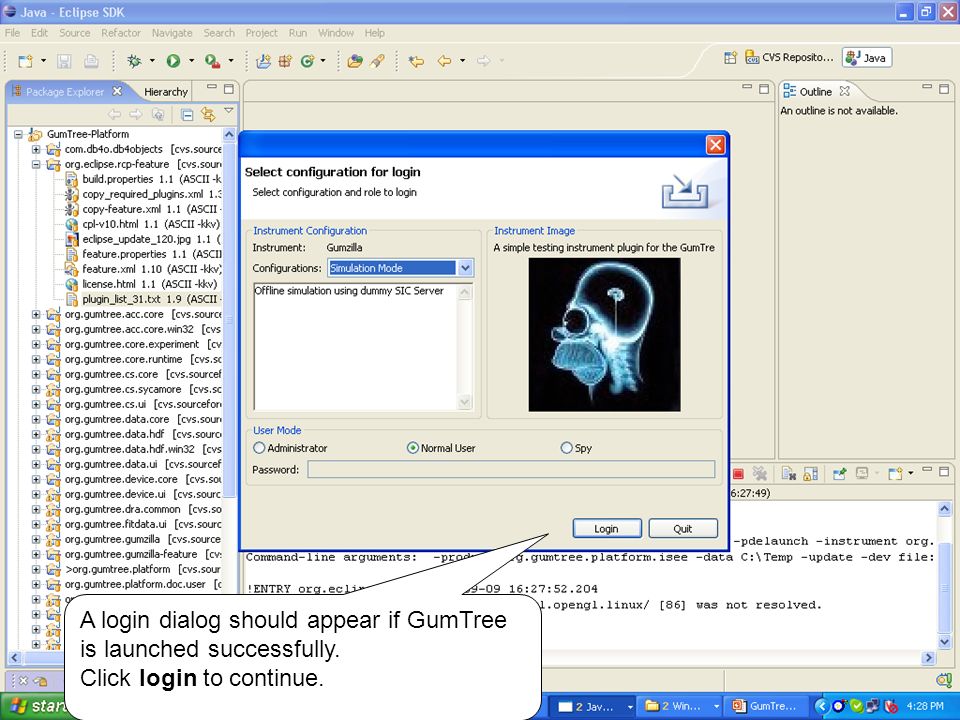Click the Print toolbar icon

pos(91,61)
